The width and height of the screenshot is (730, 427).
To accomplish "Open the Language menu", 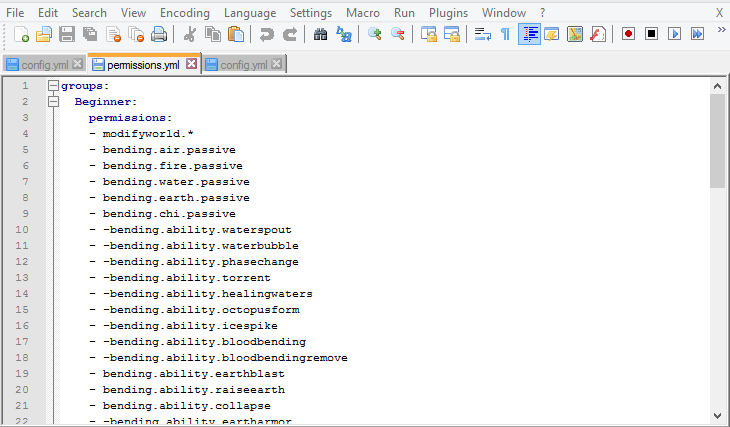I will 250,13.
